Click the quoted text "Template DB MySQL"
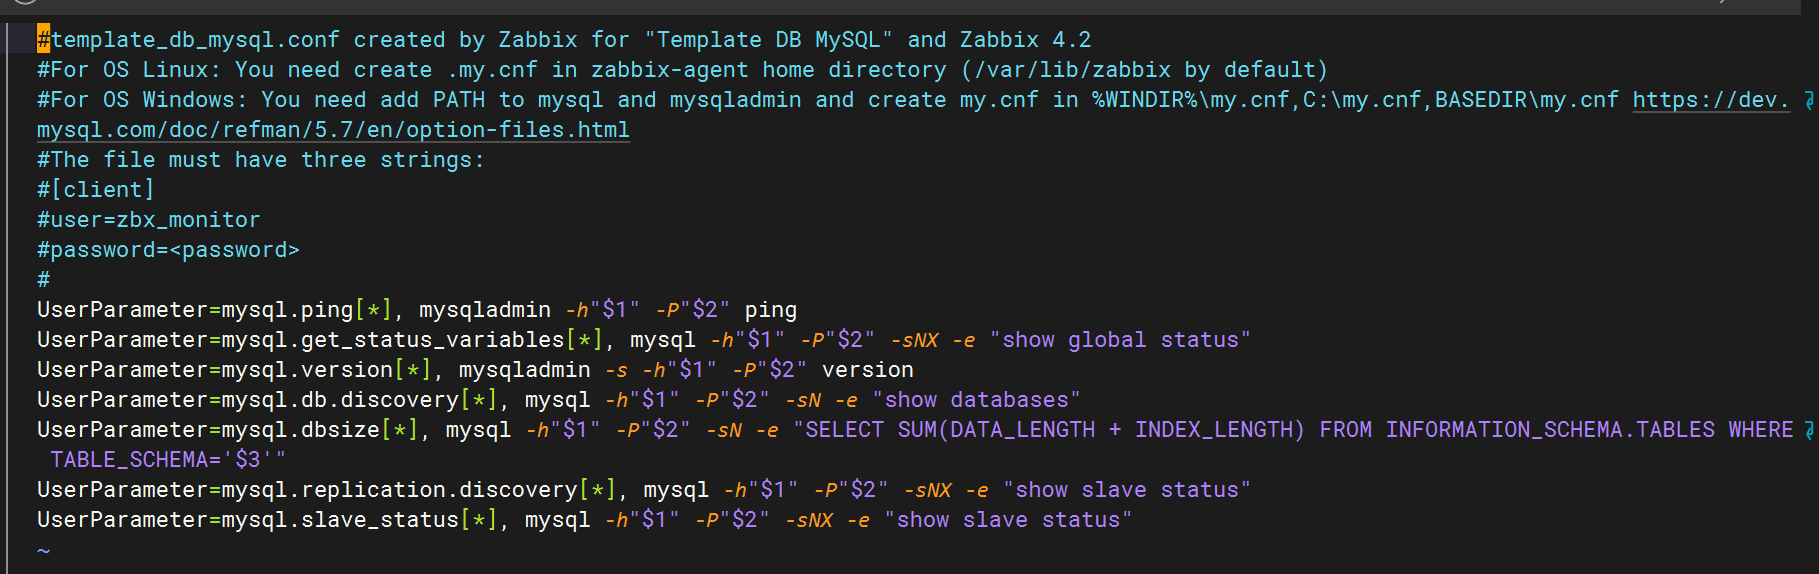The width and height of the screenshot is (1819, 574). click(x=768, y=40)
